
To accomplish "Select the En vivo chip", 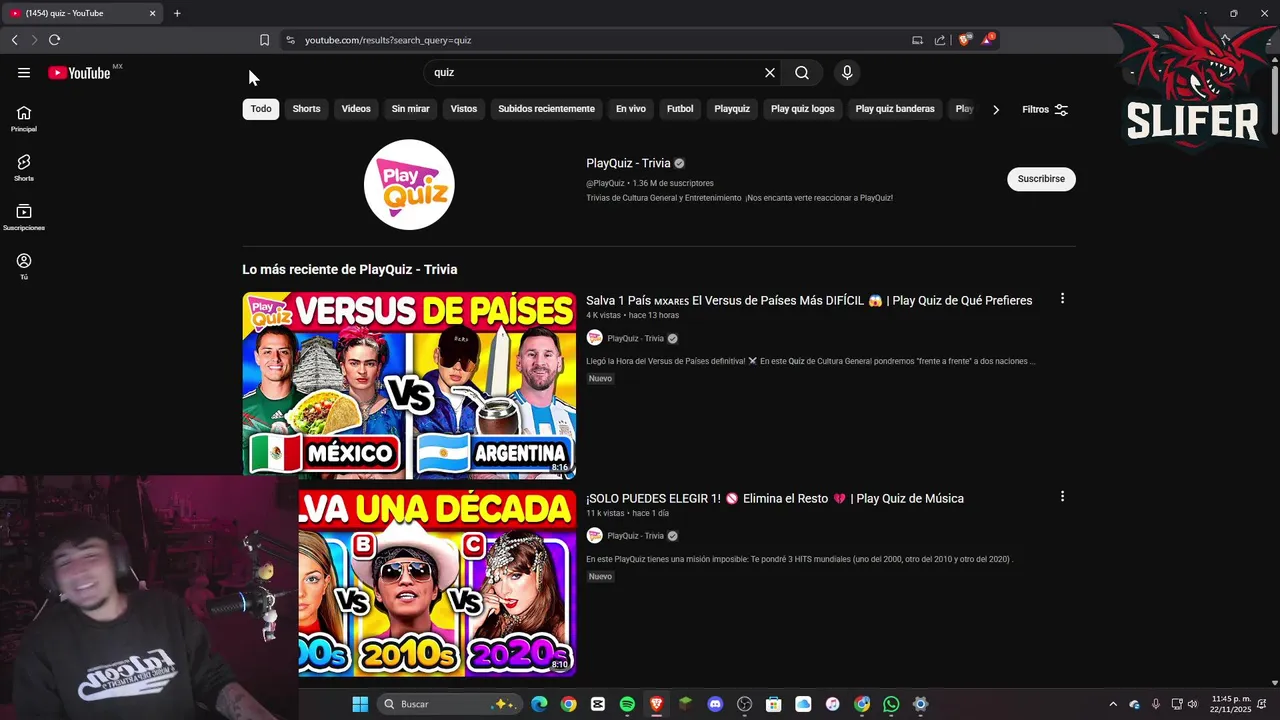I will click(x=630, y=109).
